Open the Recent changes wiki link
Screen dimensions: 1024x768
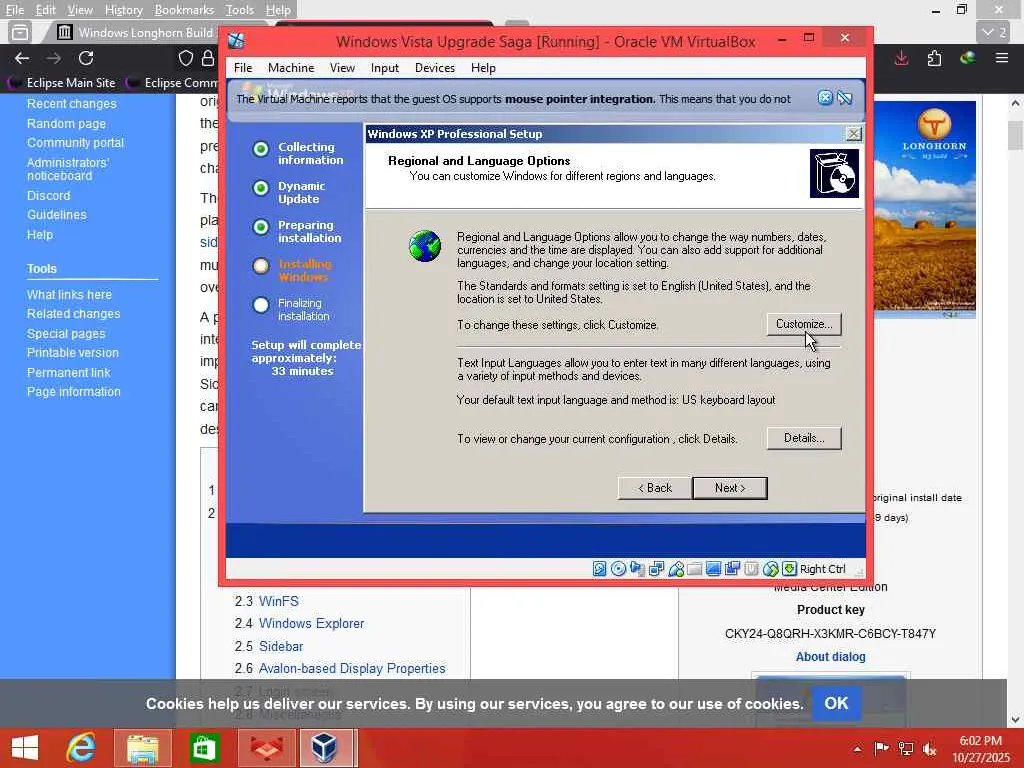[x=72, y=104]
